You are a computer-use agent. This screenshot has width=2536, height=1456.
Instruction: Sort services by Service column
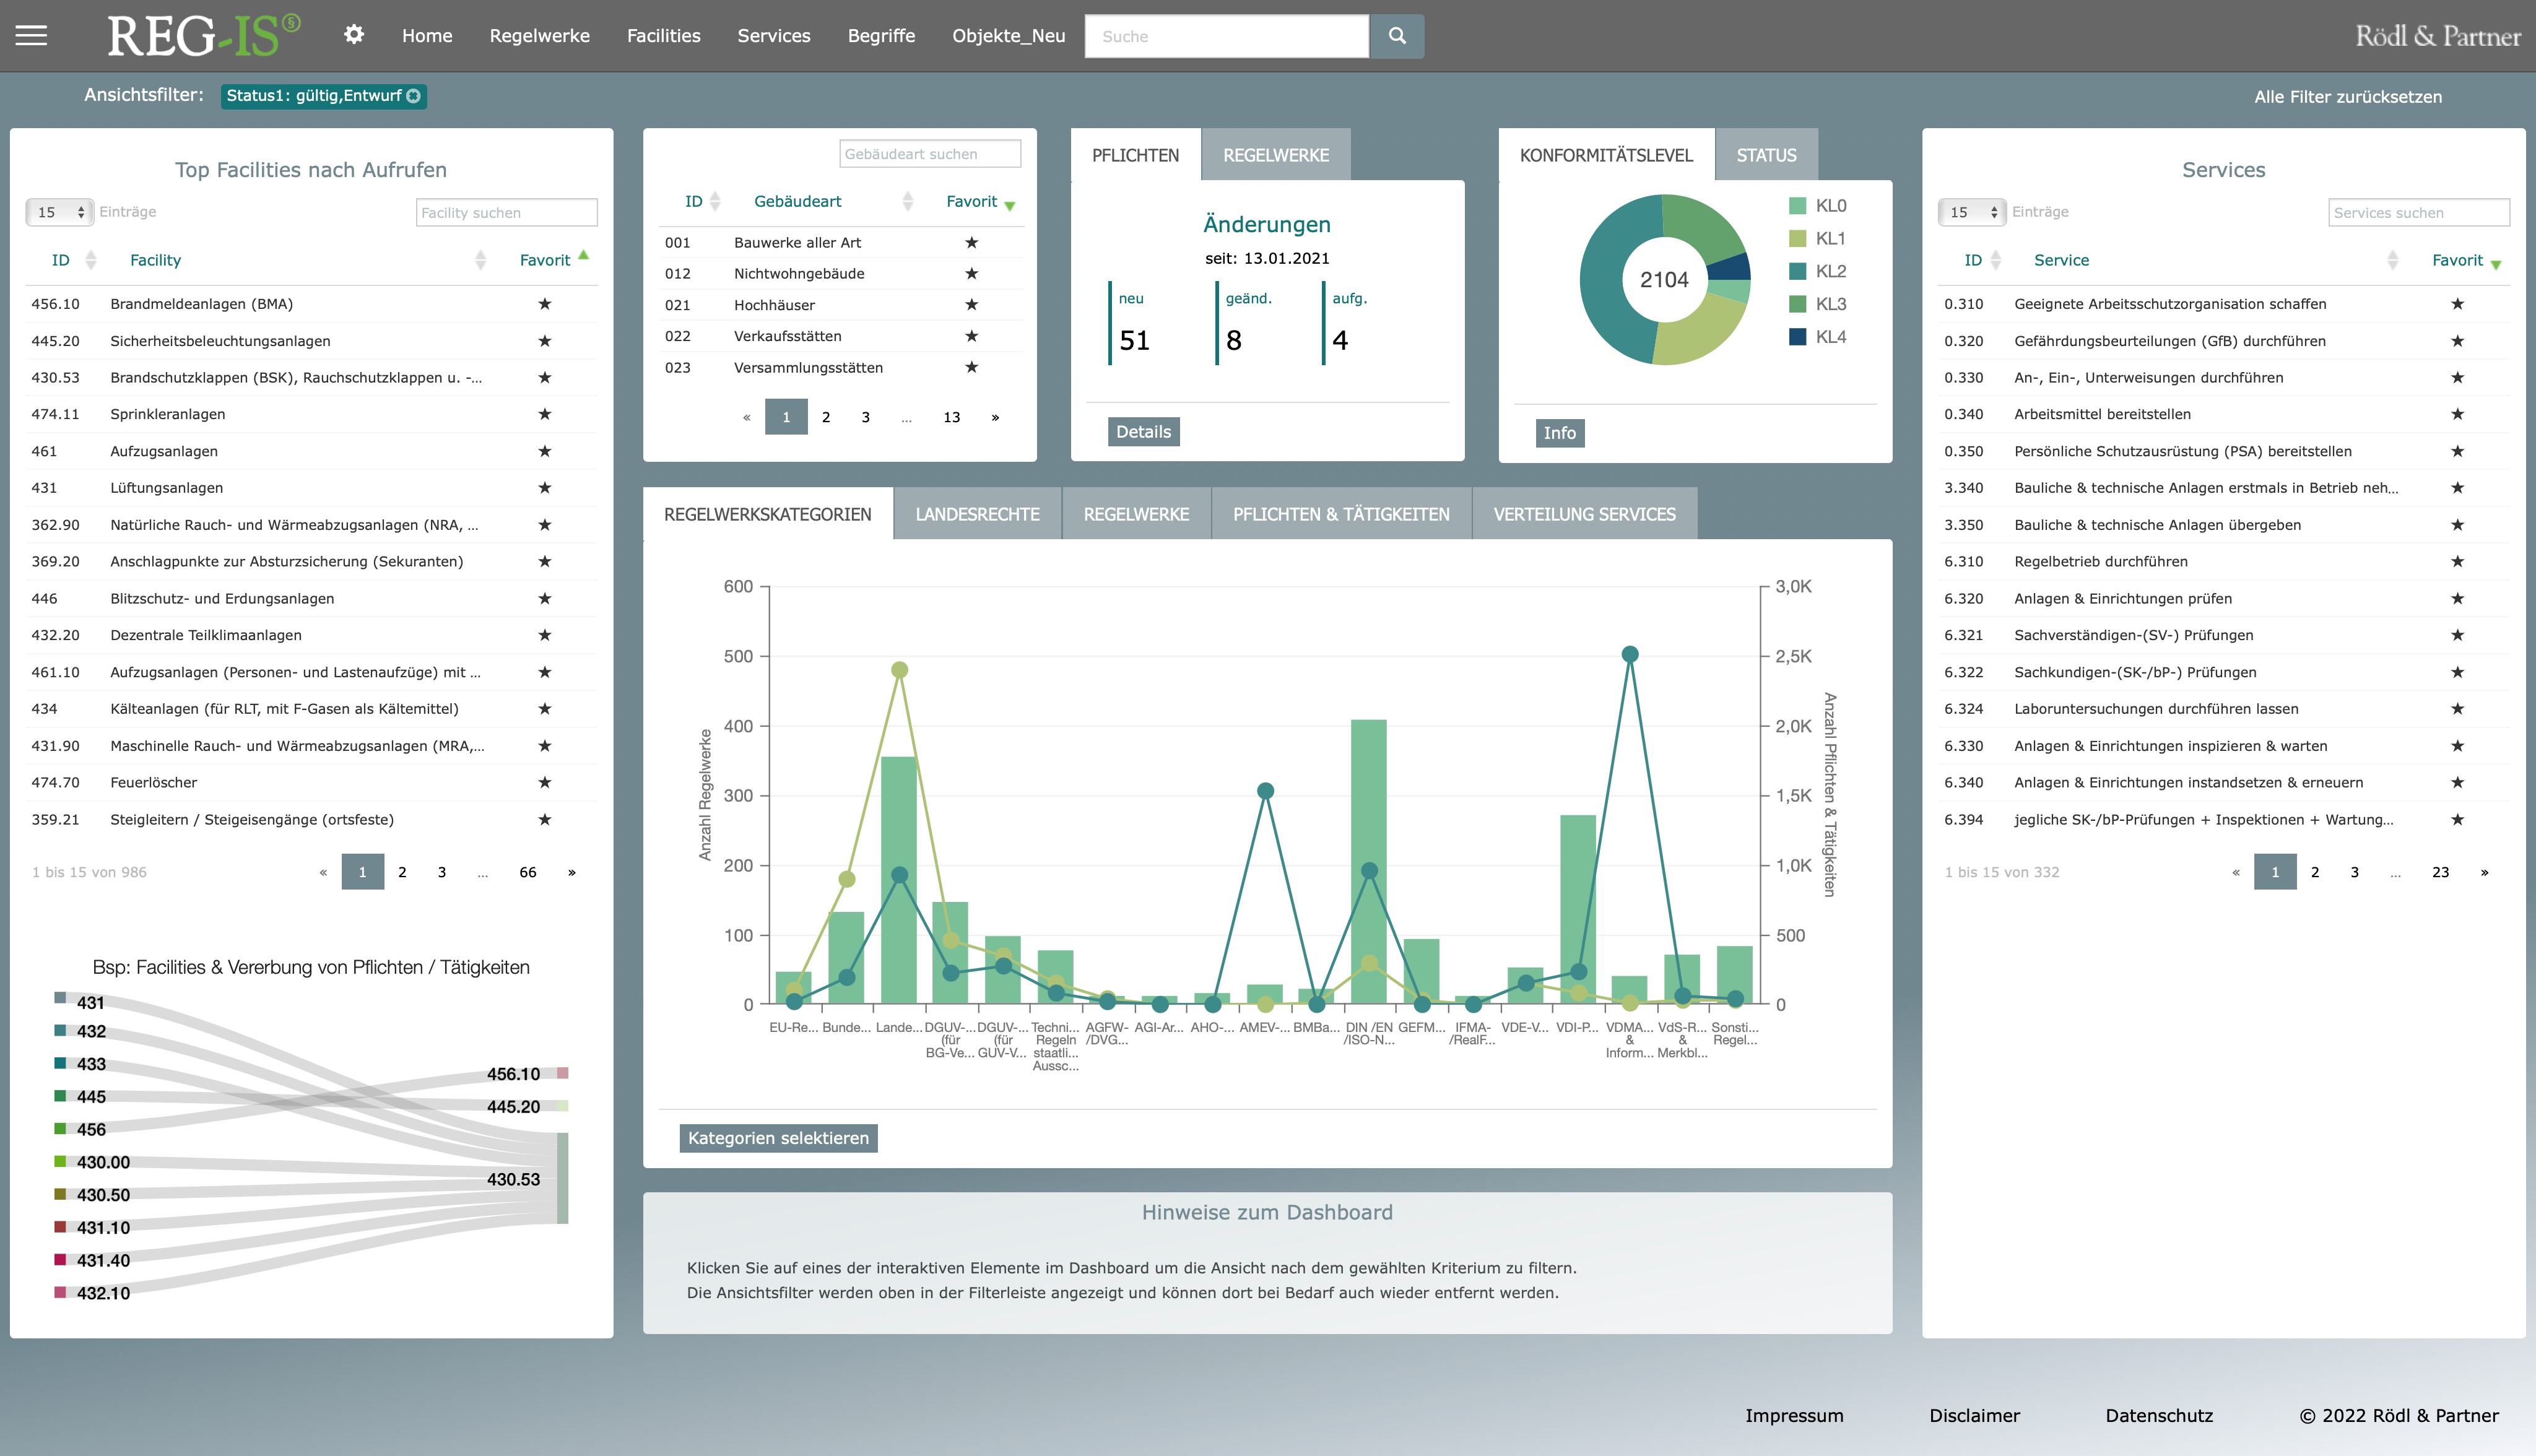pos(2061,260)
